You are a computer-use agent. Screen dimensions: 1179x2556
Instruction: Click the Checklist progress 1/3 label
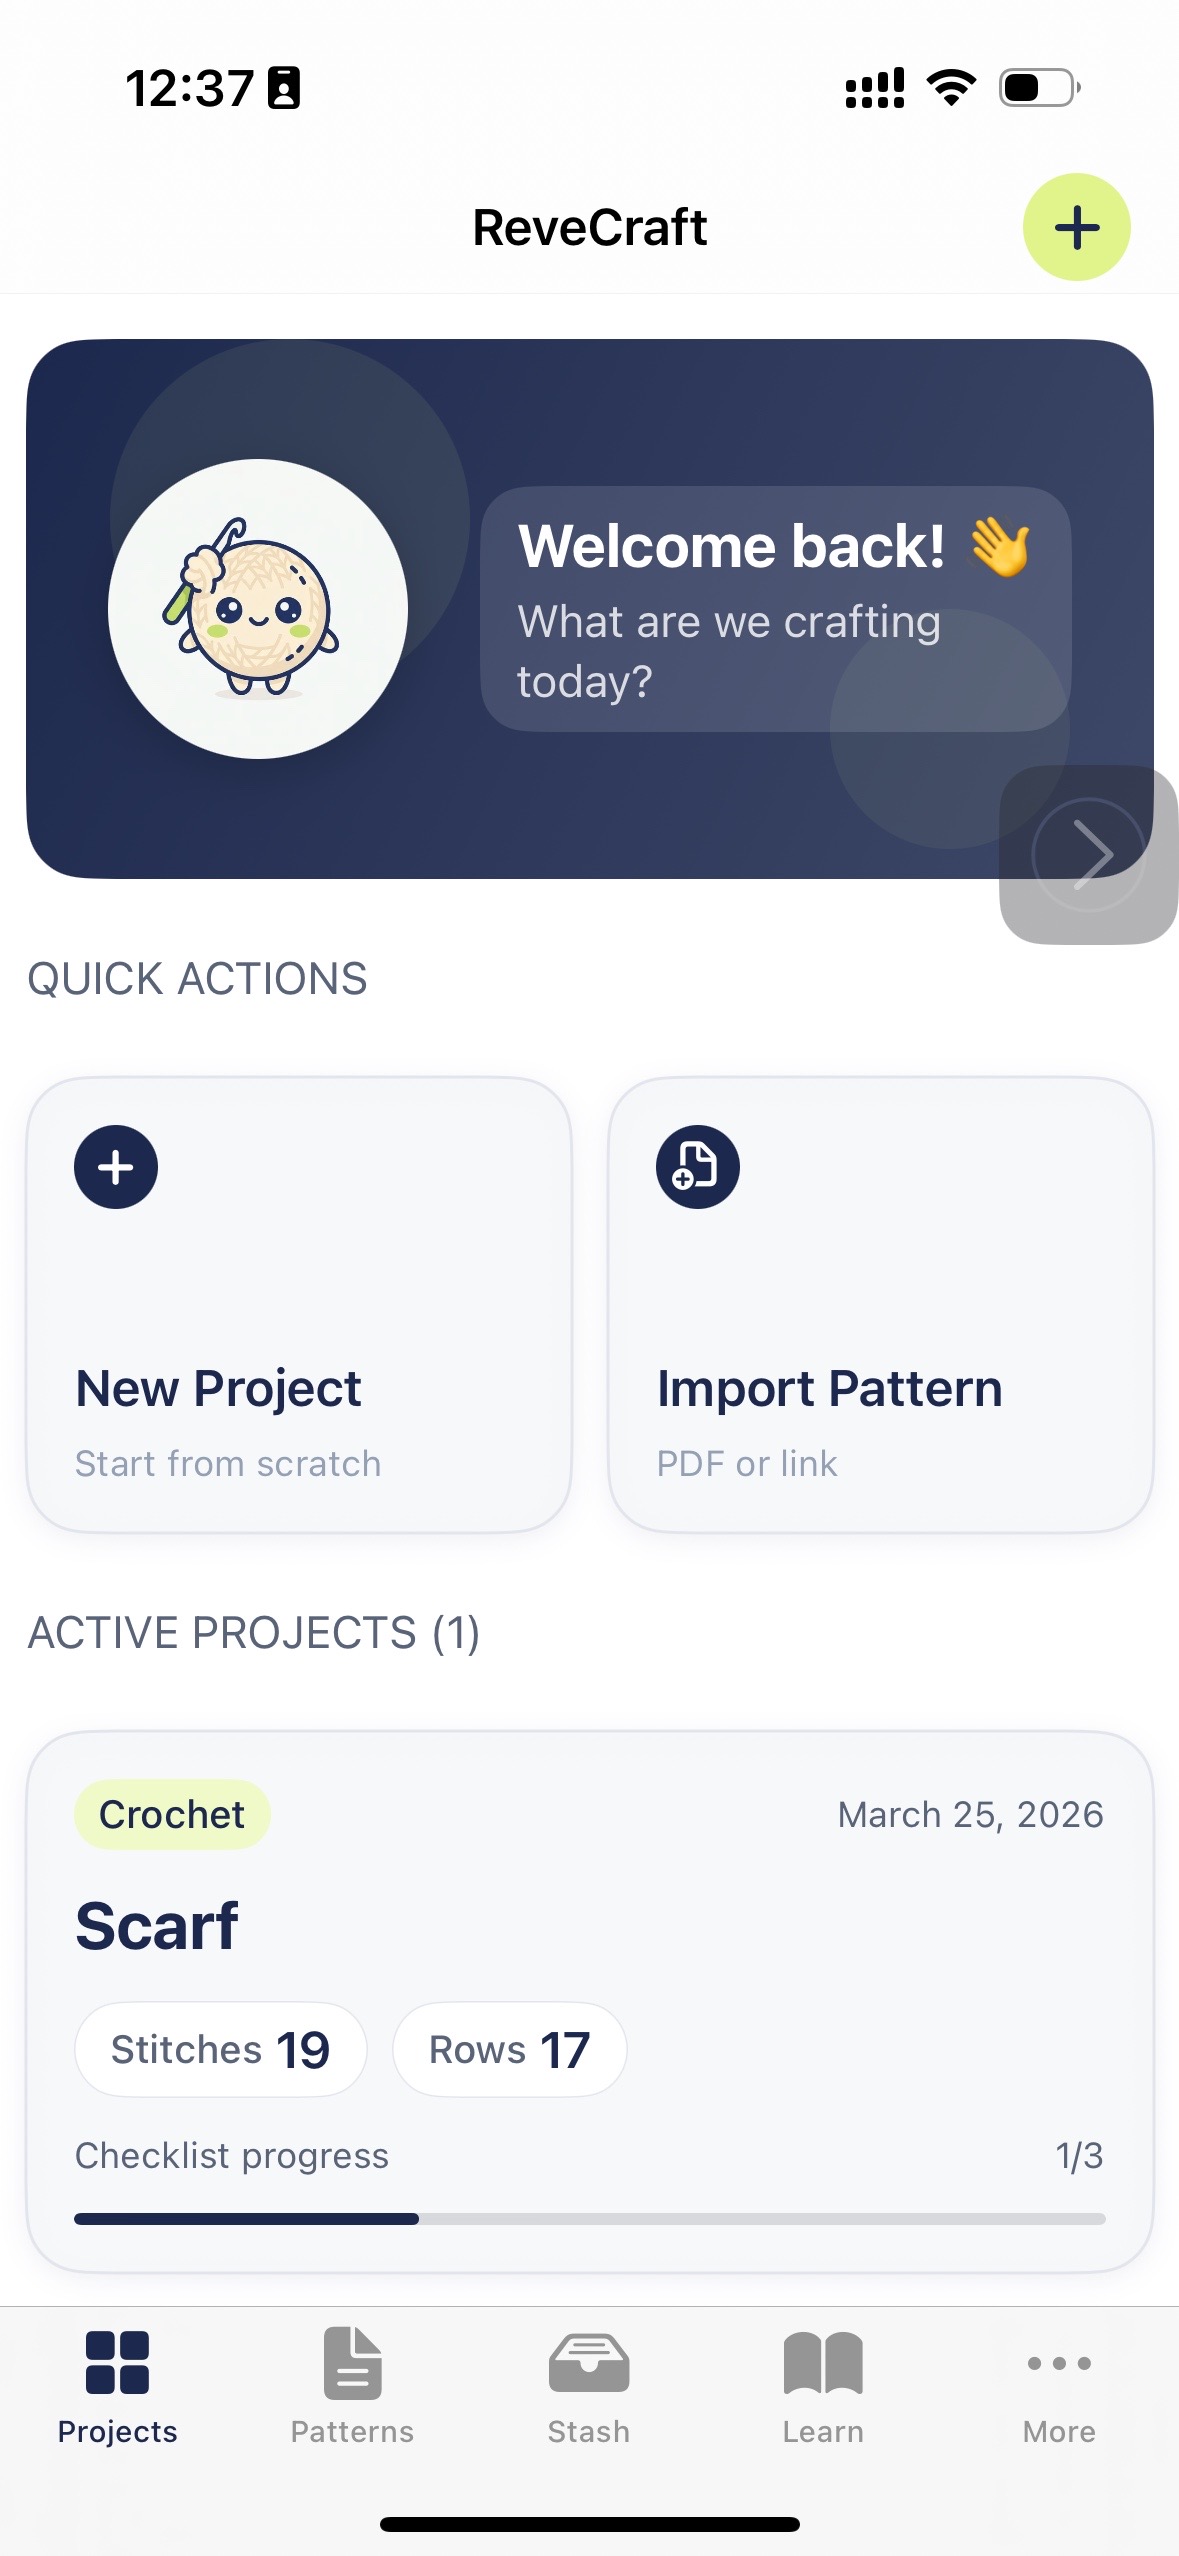[x=231, y=2155]
